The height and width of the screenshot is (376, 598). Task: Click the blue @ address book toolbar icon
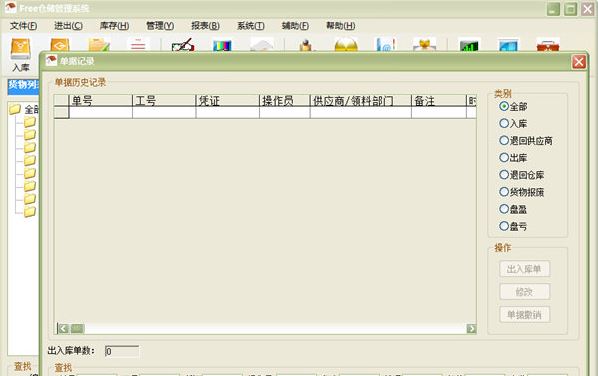tap(386, 45)
